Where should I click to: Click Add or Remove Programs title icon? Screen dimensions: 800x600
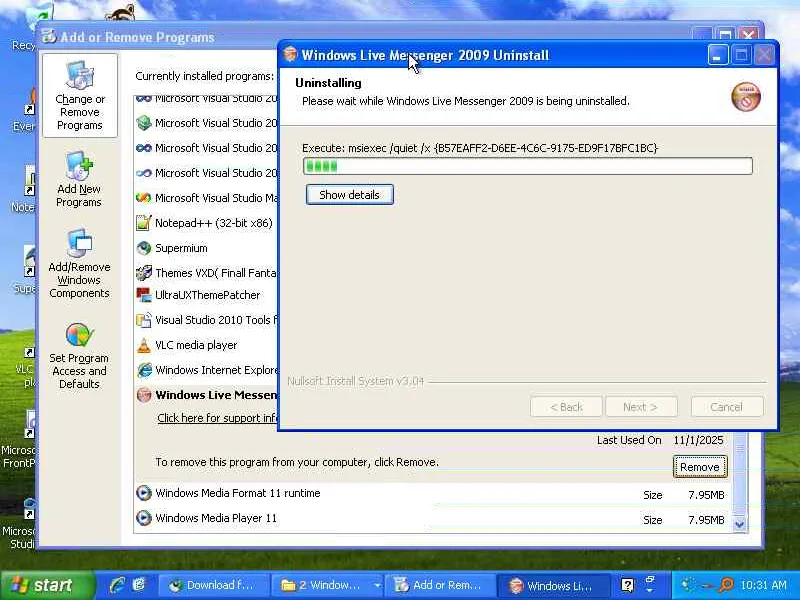point(48,37)
